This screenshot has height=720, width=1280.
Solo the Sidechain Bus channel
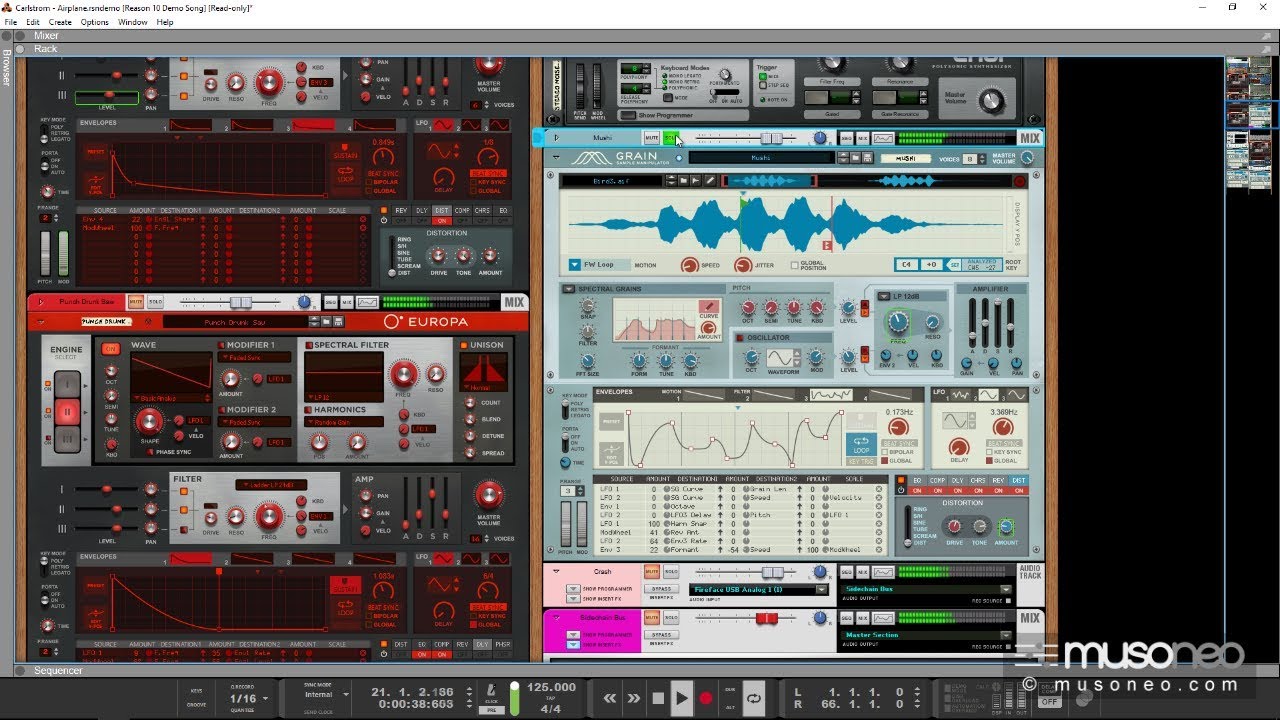(670, 618)
